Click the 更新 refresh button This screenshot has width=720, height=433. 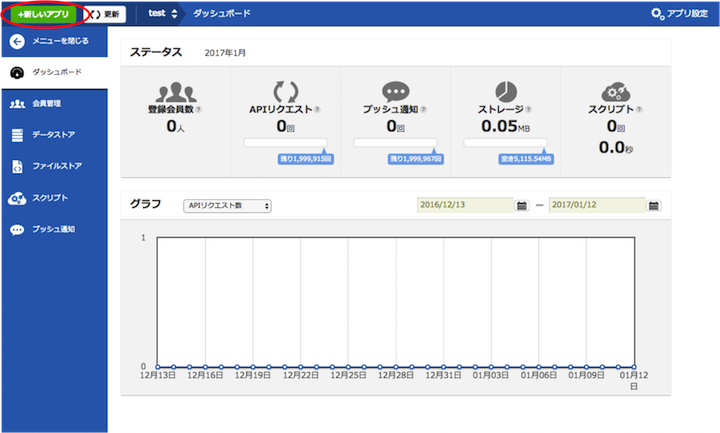(105, 14)
